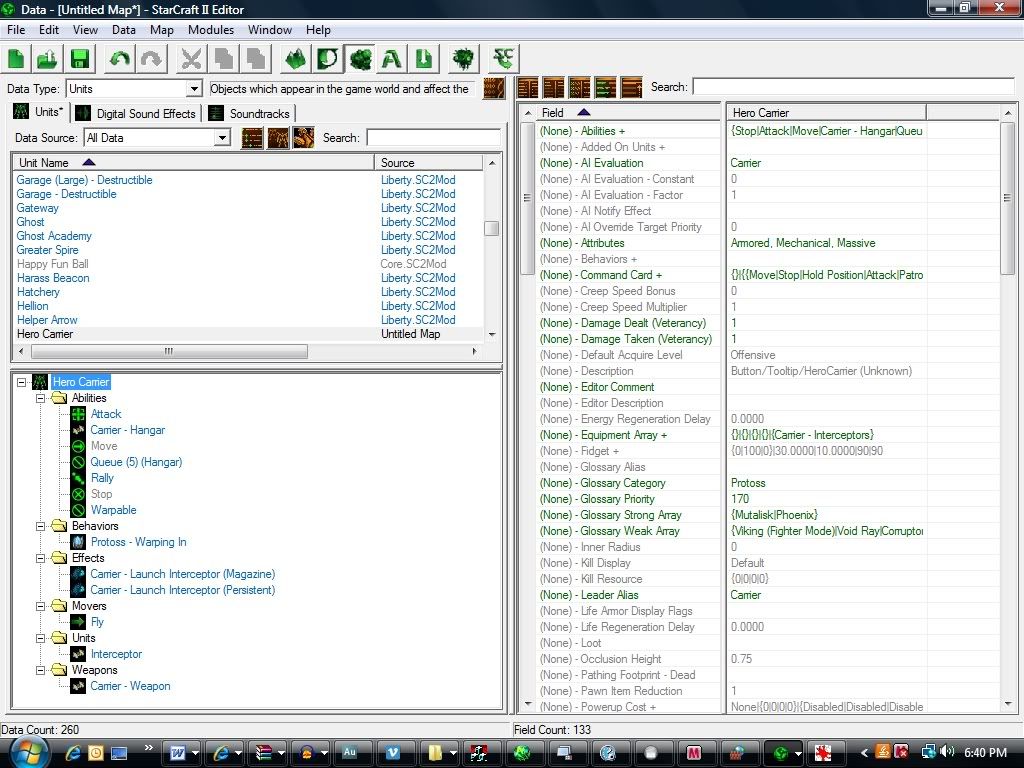
Task: Collapse the Units folder in the tree
Action: (40, 638)
